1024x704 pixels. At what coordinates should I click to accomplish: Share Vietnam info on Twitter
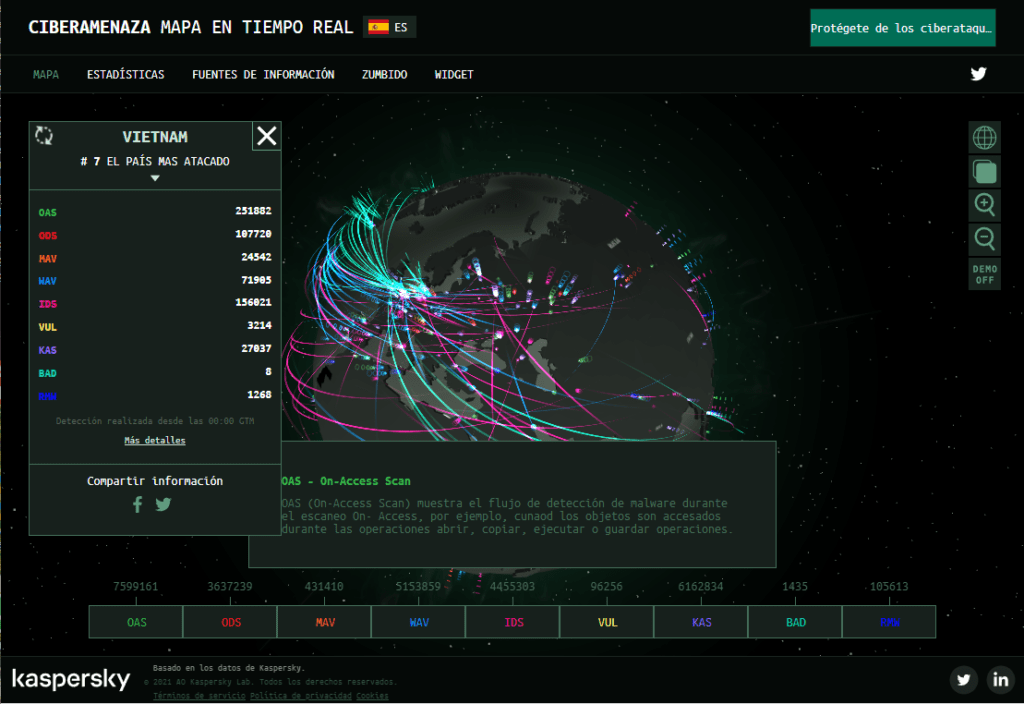pyautogui.click(x=163, y=505)
